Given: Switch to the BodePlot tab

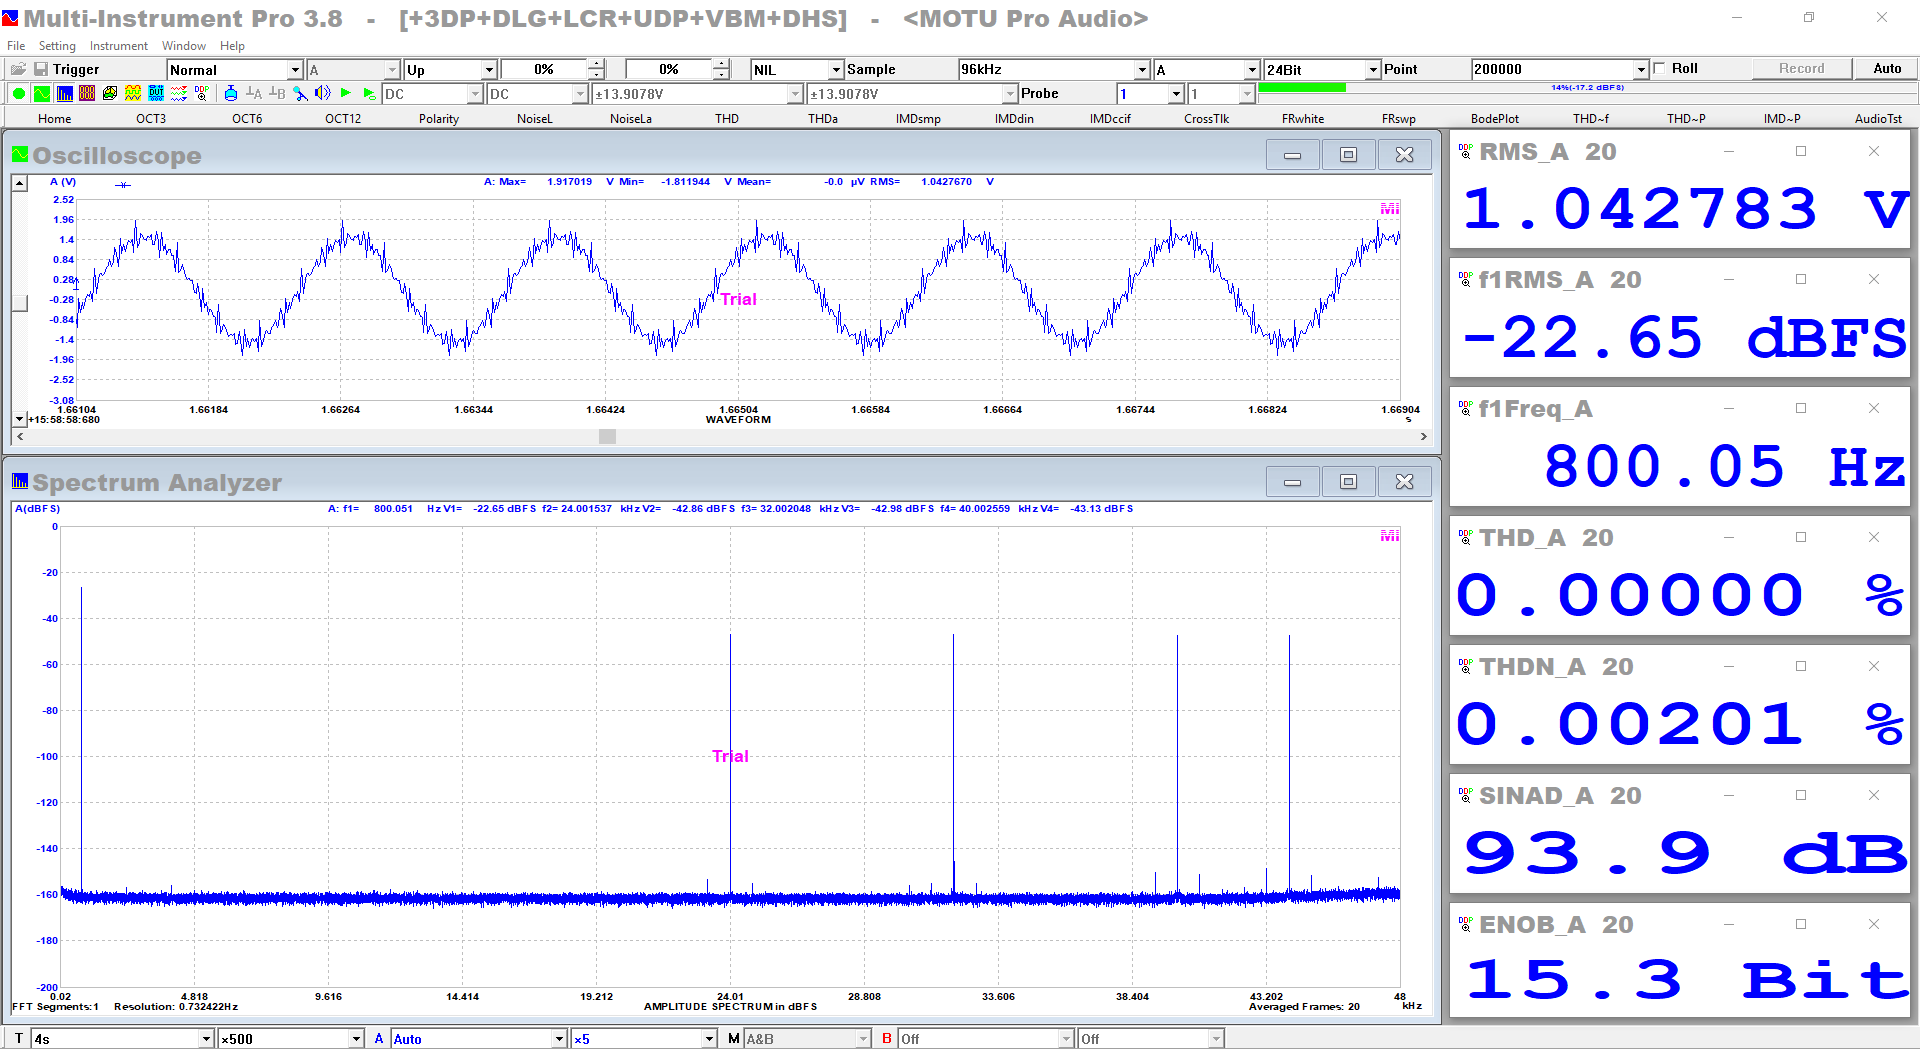Looking at the screenshot, I should [1494, 118].
